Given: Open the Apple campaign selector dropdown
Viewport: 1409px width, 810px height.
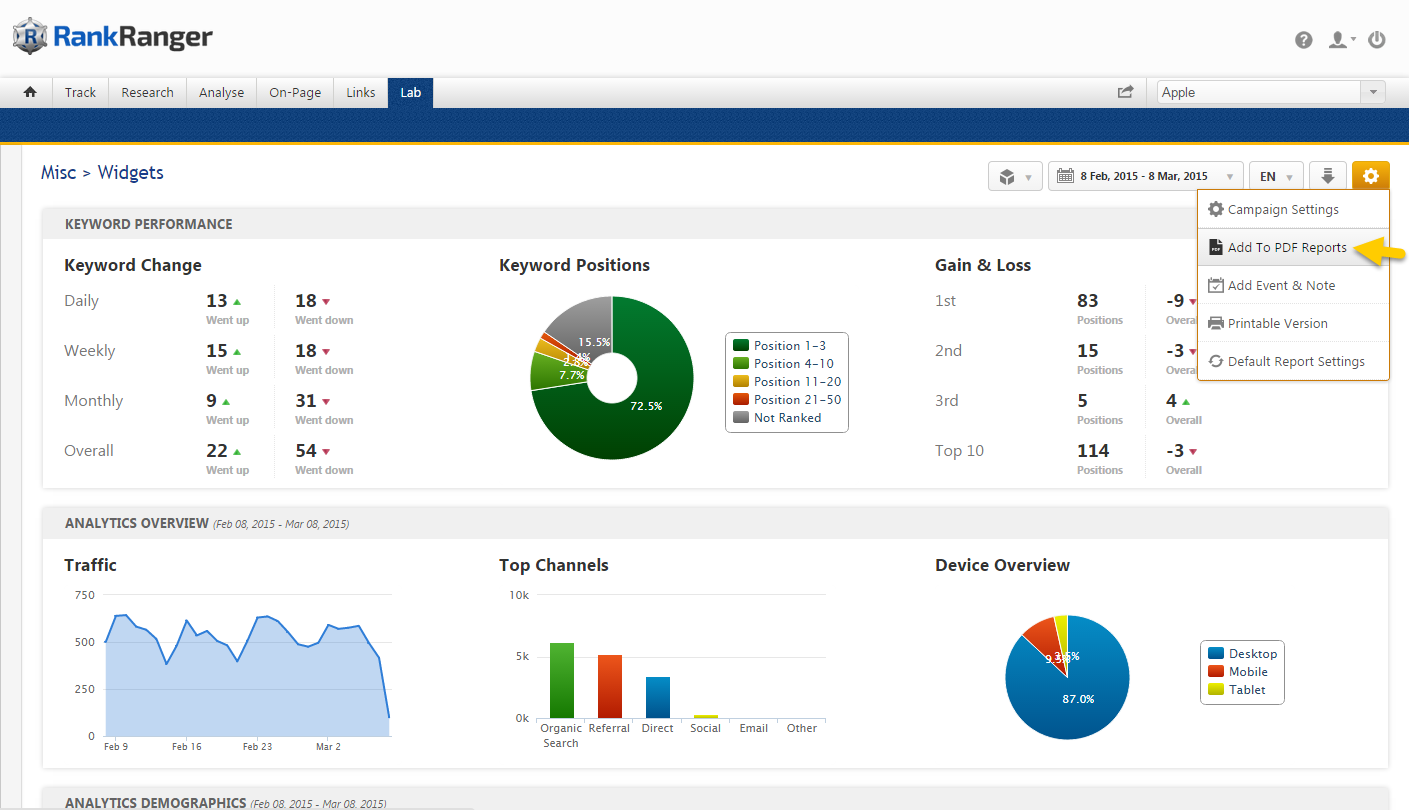Looking at the screenshot, I should tap(1270, 92).
